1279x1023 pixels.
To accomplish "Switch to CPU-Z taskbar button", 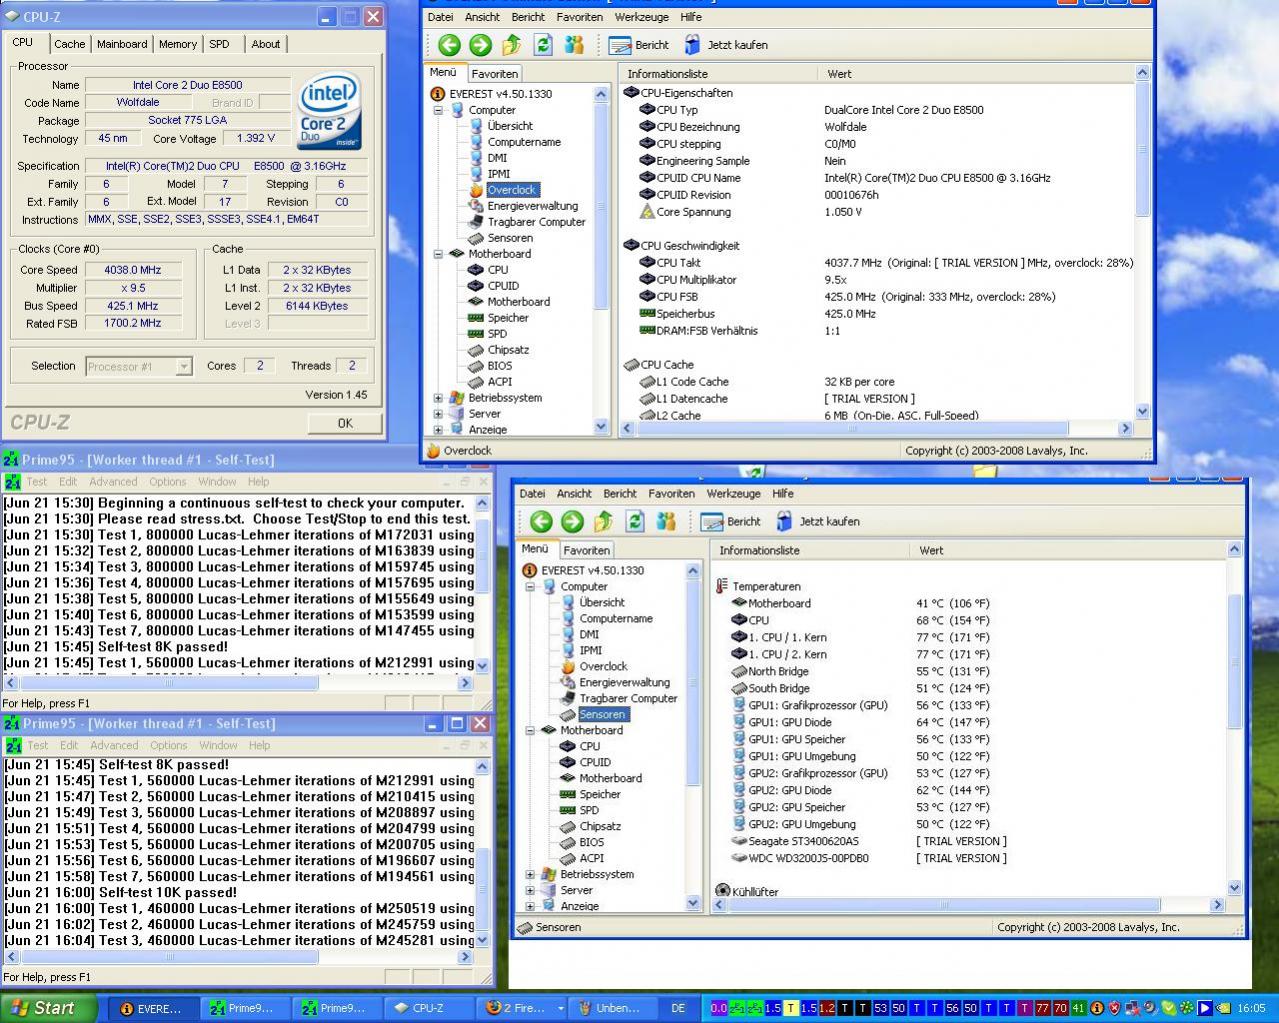I will pos(428,1008).
